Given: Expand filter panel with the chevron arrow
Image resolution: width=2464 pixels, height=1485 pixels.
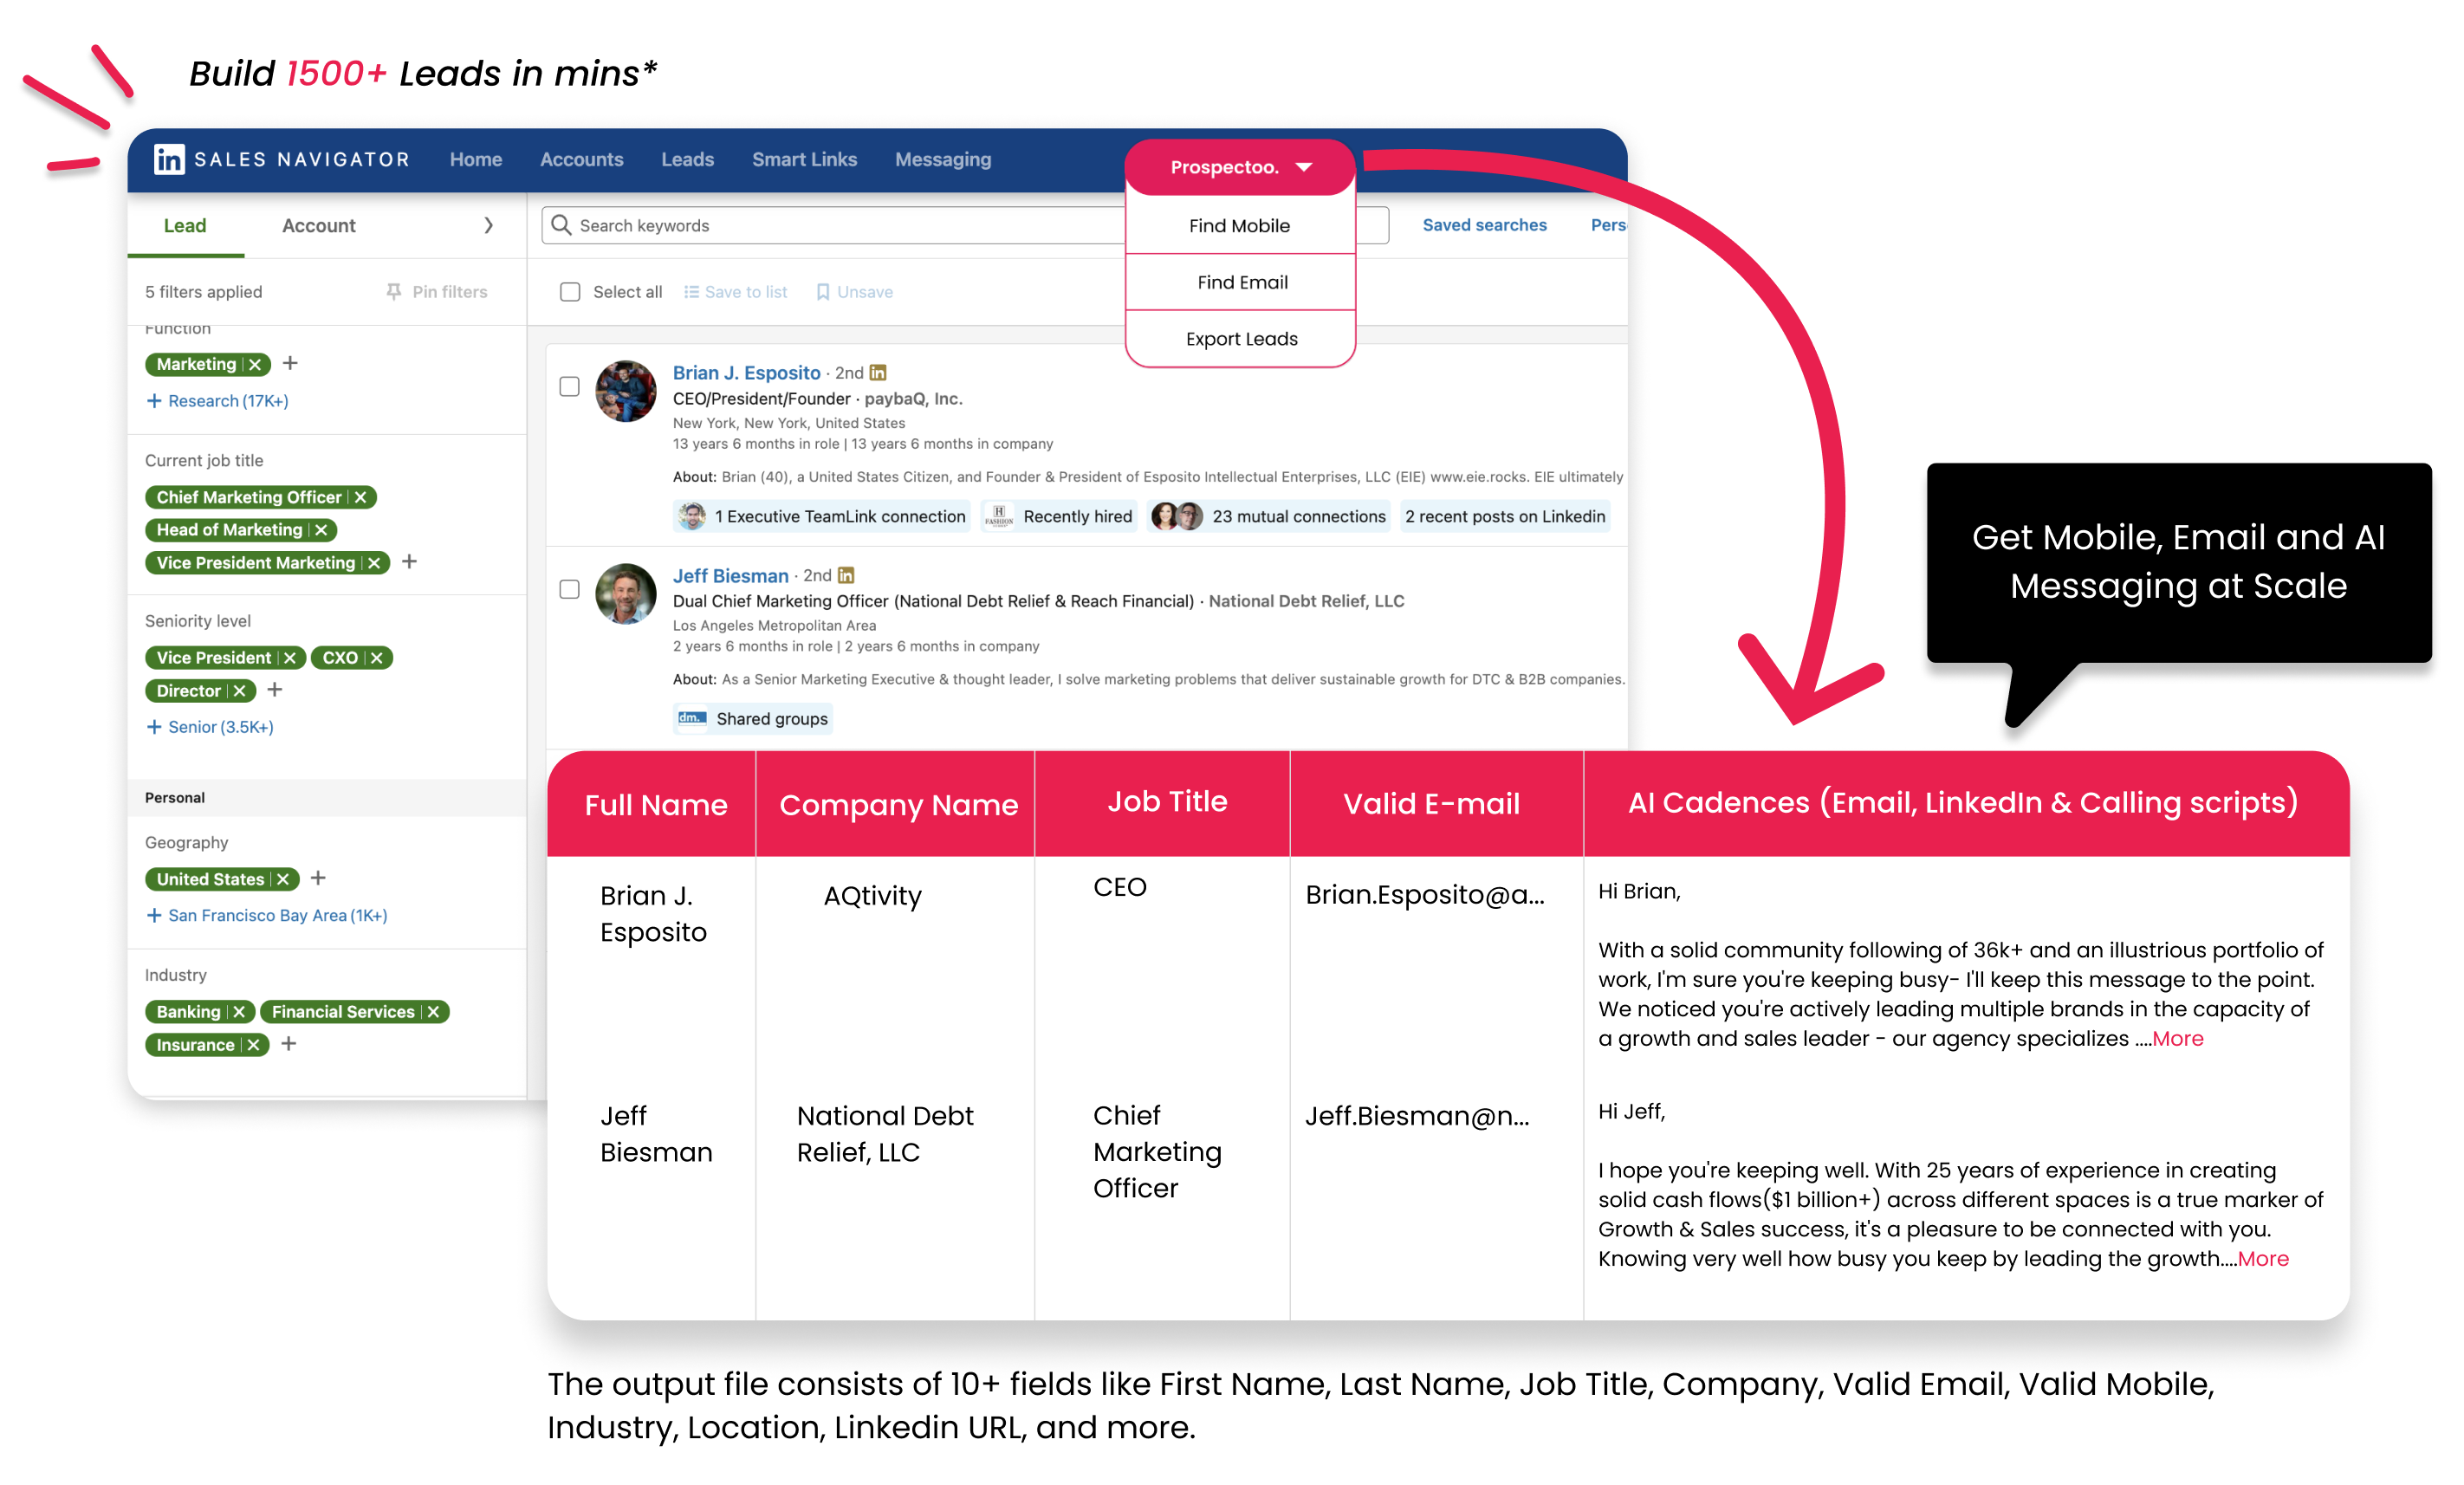Looking at the screenshot, I should [488, 226].
